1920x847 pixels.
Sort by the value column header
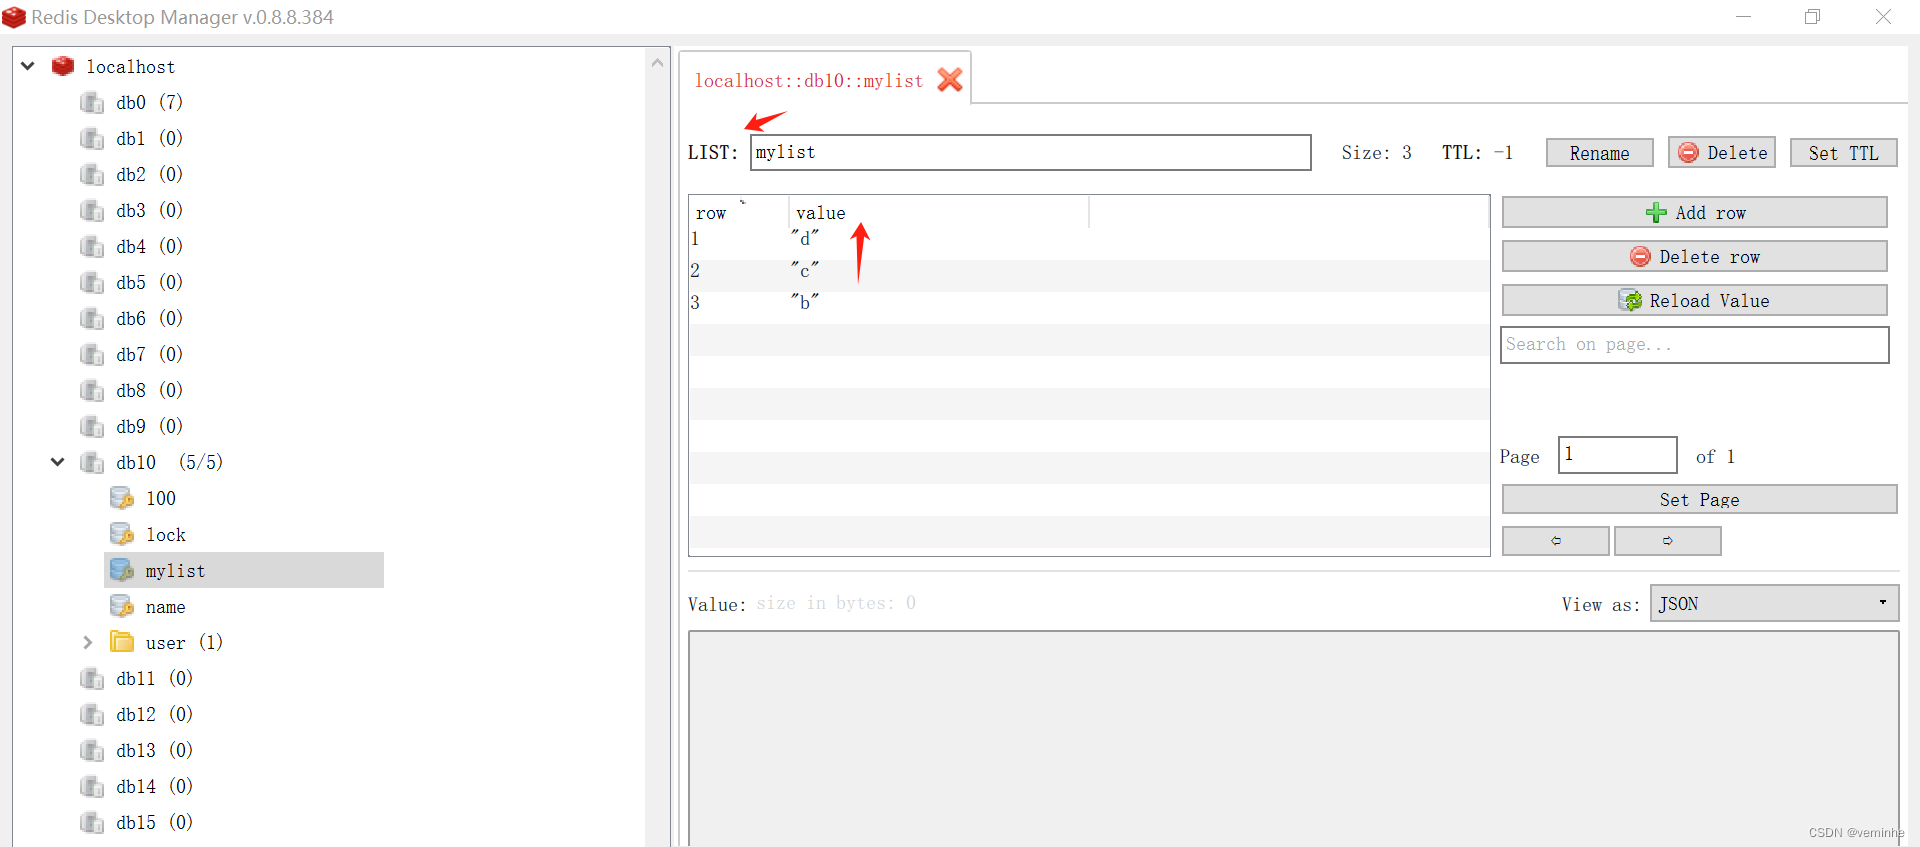939,212
